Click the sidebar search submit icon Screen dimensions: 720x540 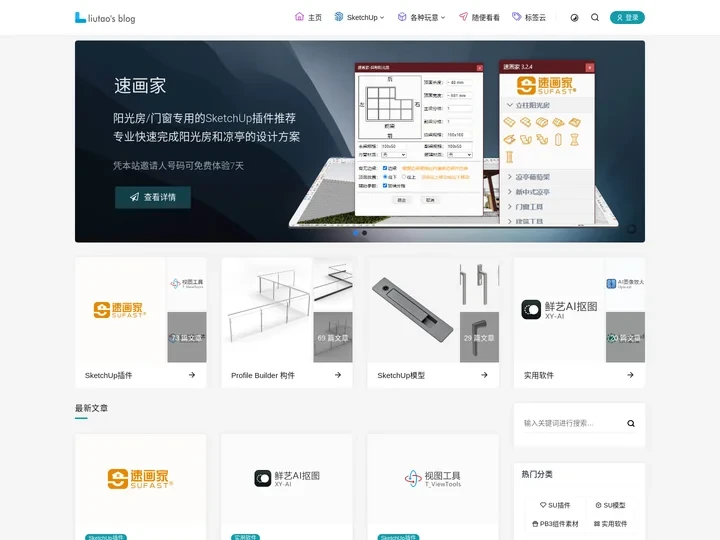[631, 423]
